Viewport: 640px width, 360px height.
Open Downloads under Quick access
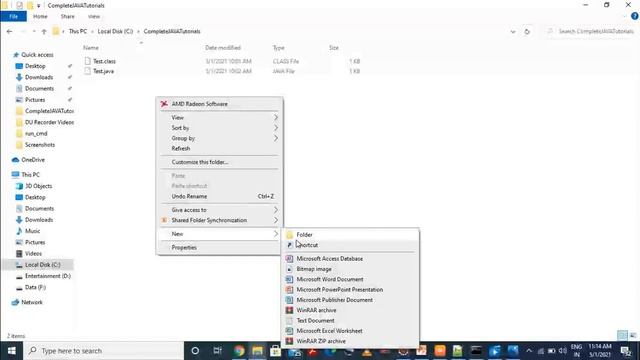[39, 77]
